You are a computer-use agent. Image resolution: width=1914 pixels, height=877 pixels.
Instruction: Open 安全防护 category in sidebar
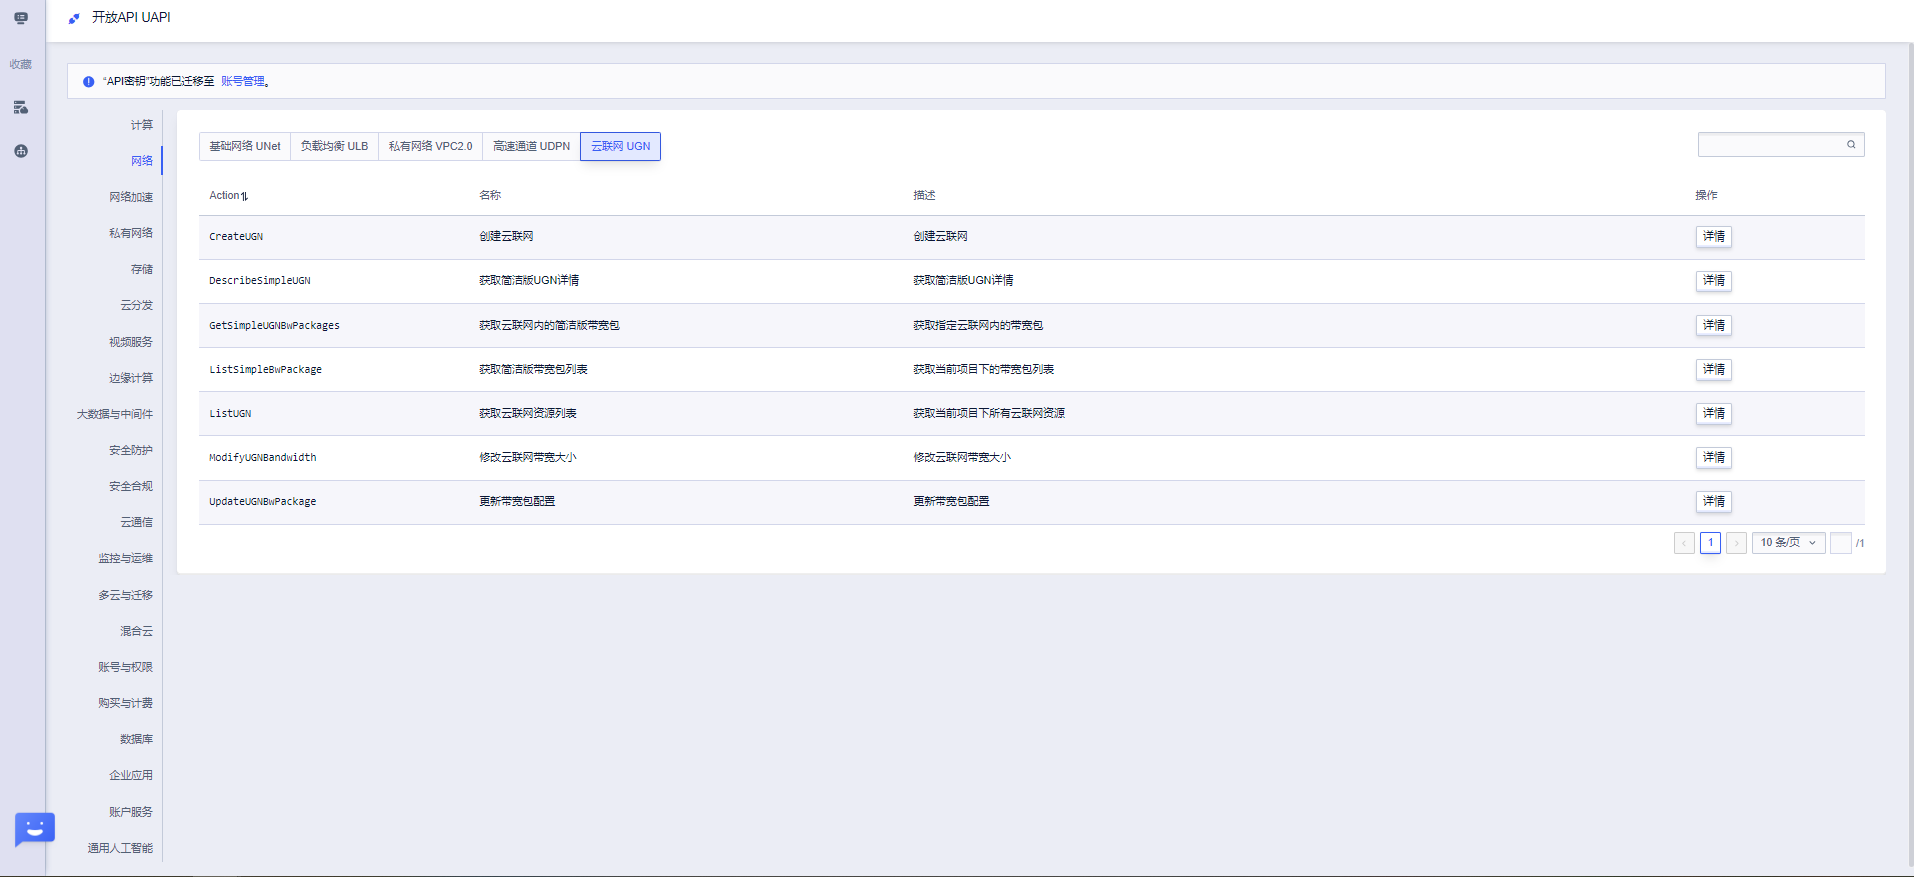pos(131,450)
